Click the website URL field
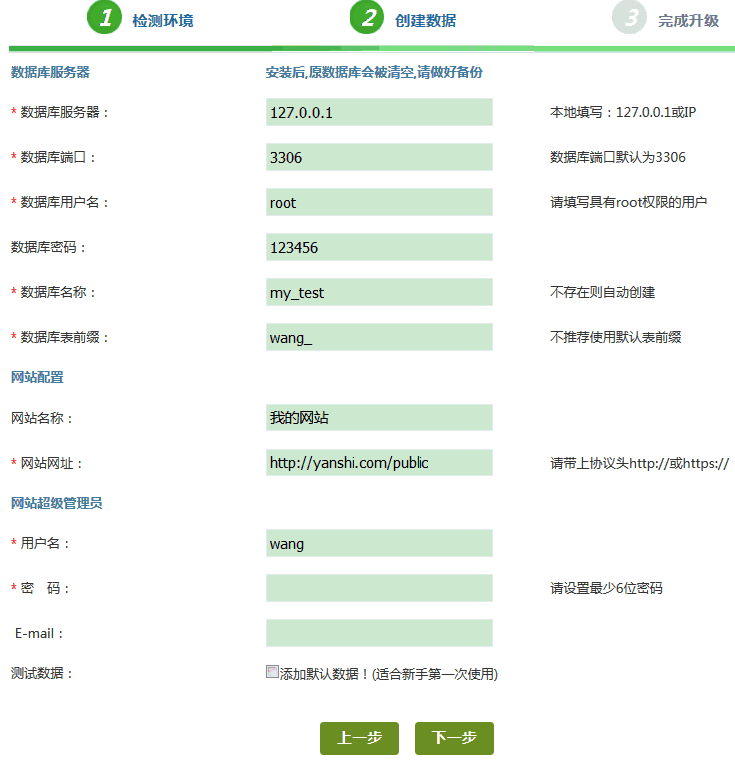 [x=379, y=463]
